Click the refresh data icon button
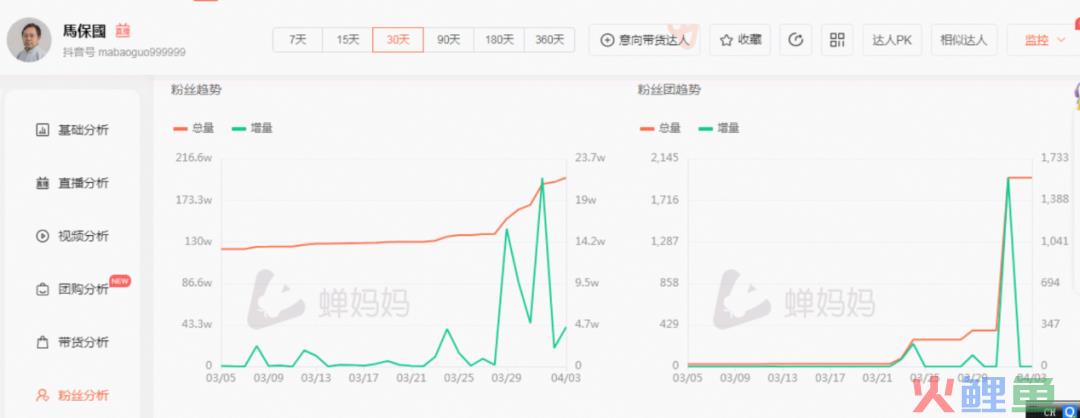This screenshot has width=1080, height=418. click(796, 40)
